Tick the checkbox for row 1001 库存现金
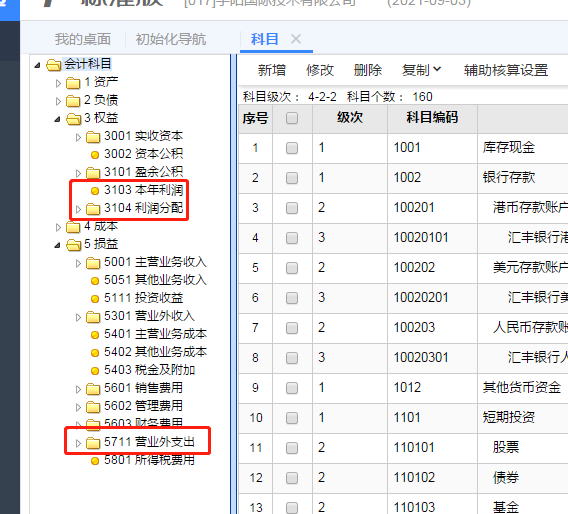Image resolution: width=568 pixels, height=514 pixels. (x=292, y=148)
